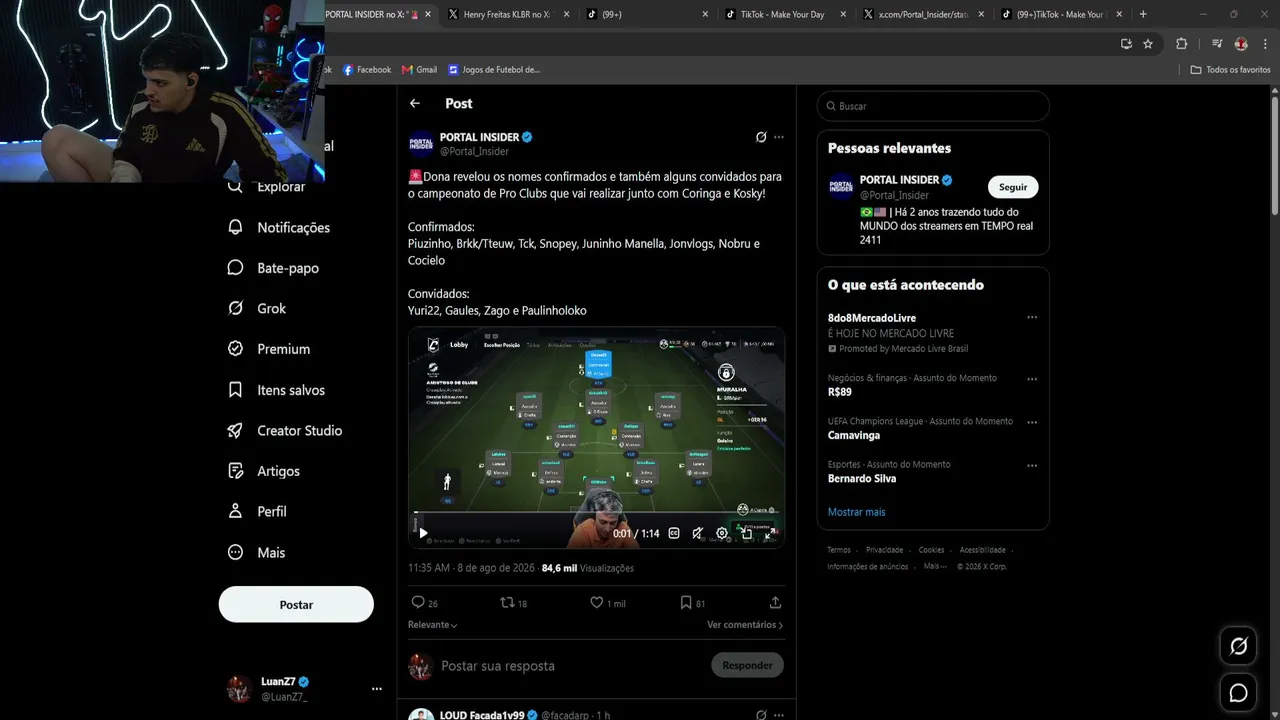The height and width of the screenshot is (720, 1280).
Task: Switch to x.com/Portal_Insider tab
Action: (921, 14)
